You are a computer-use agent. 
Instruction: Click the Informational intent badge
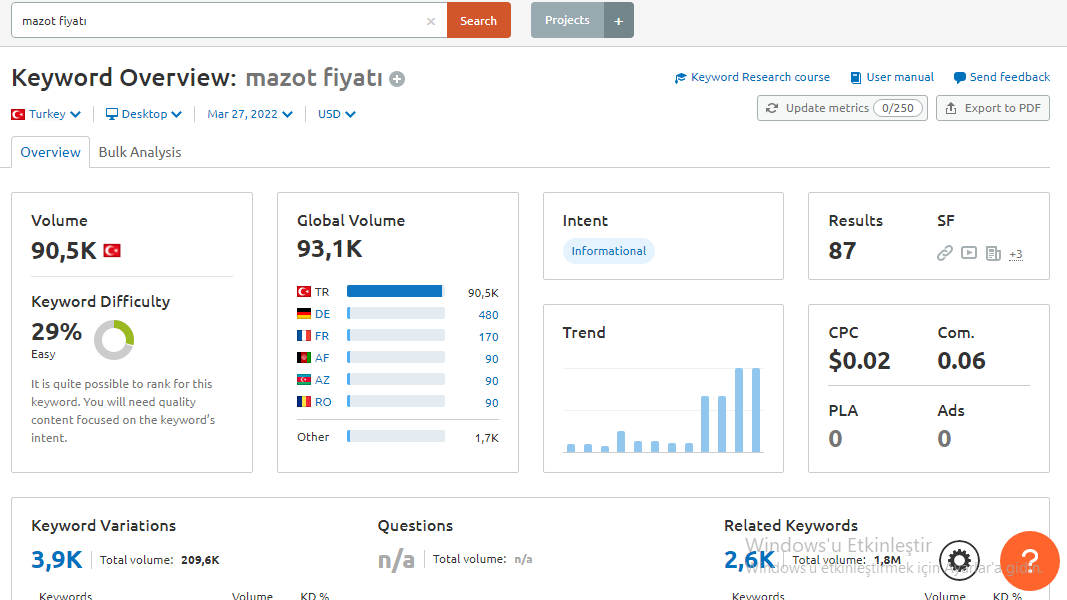coord(608,251)
